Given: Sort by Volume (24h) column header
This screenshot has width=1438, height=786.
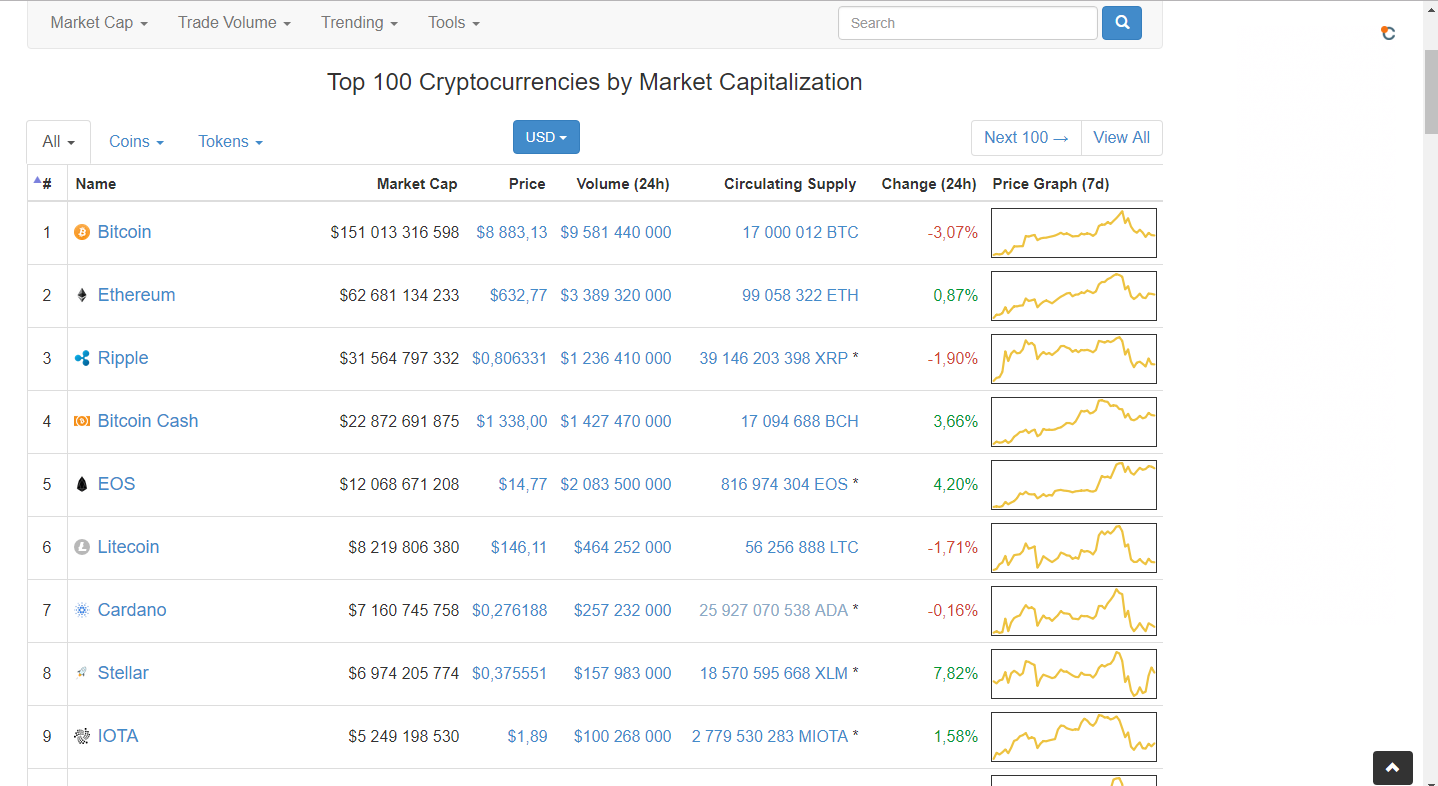Looking at the screenshot, I should click(623, 184).
